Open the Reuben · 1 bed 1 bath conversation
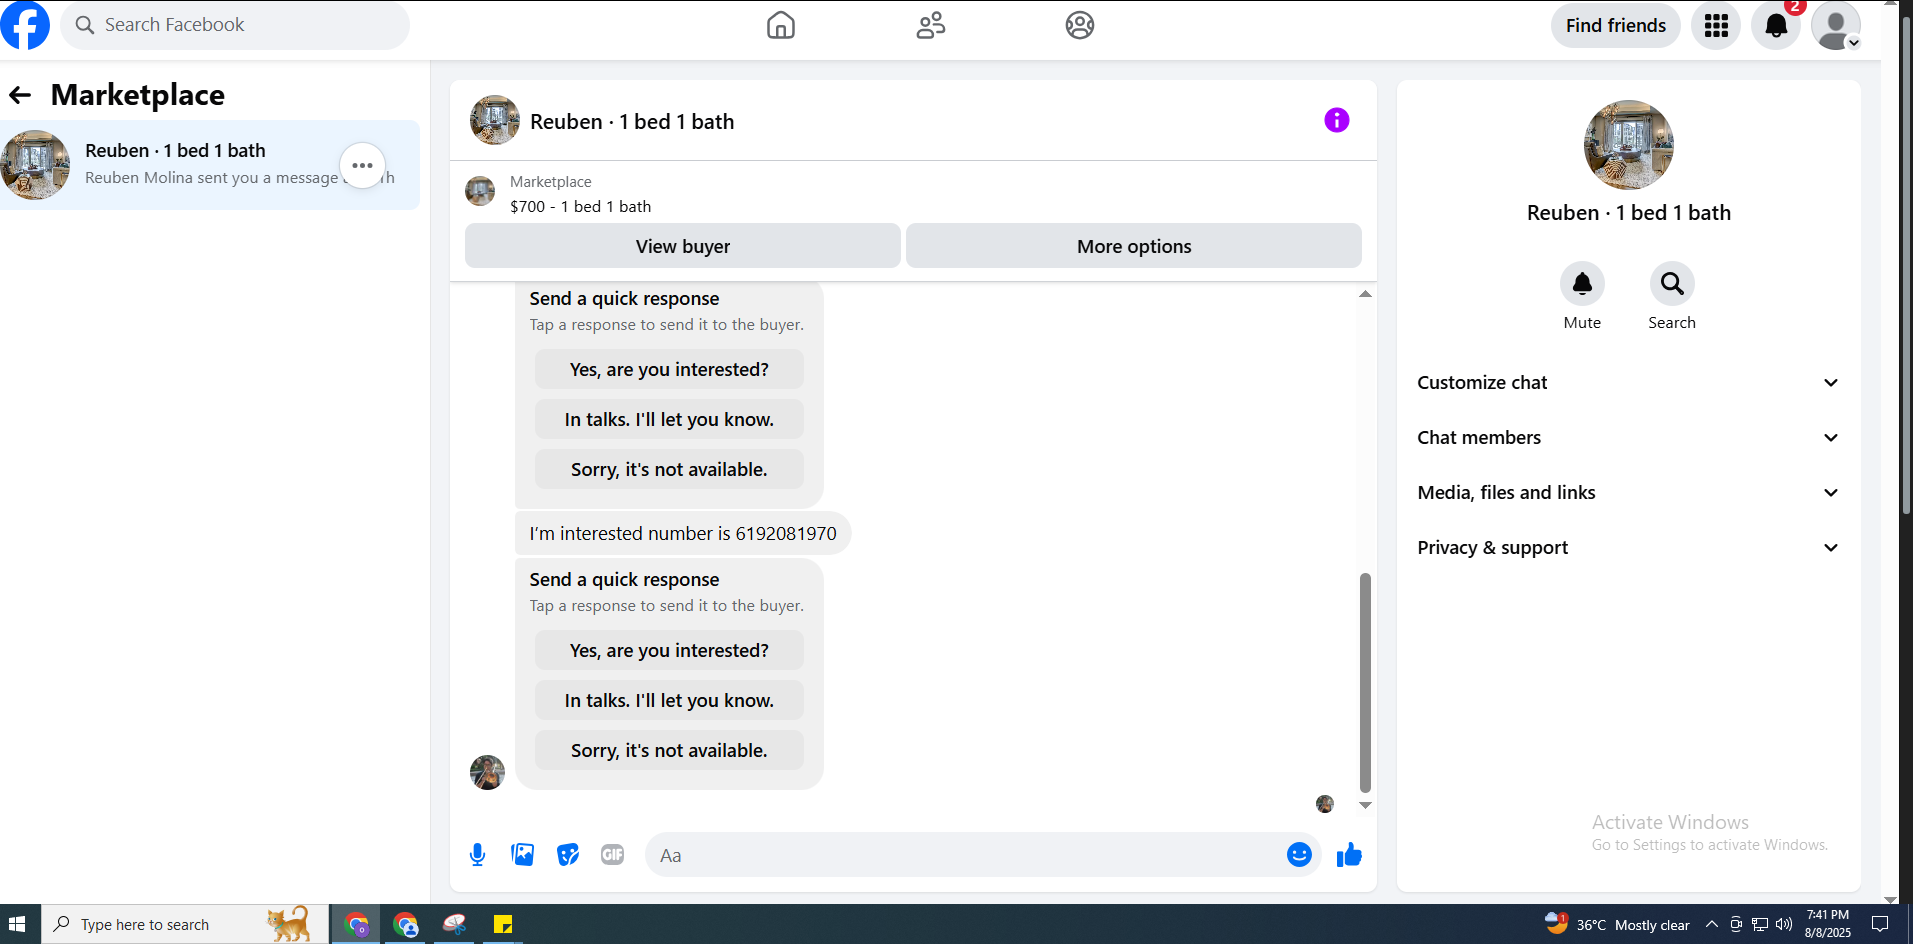 click(210, 165)
